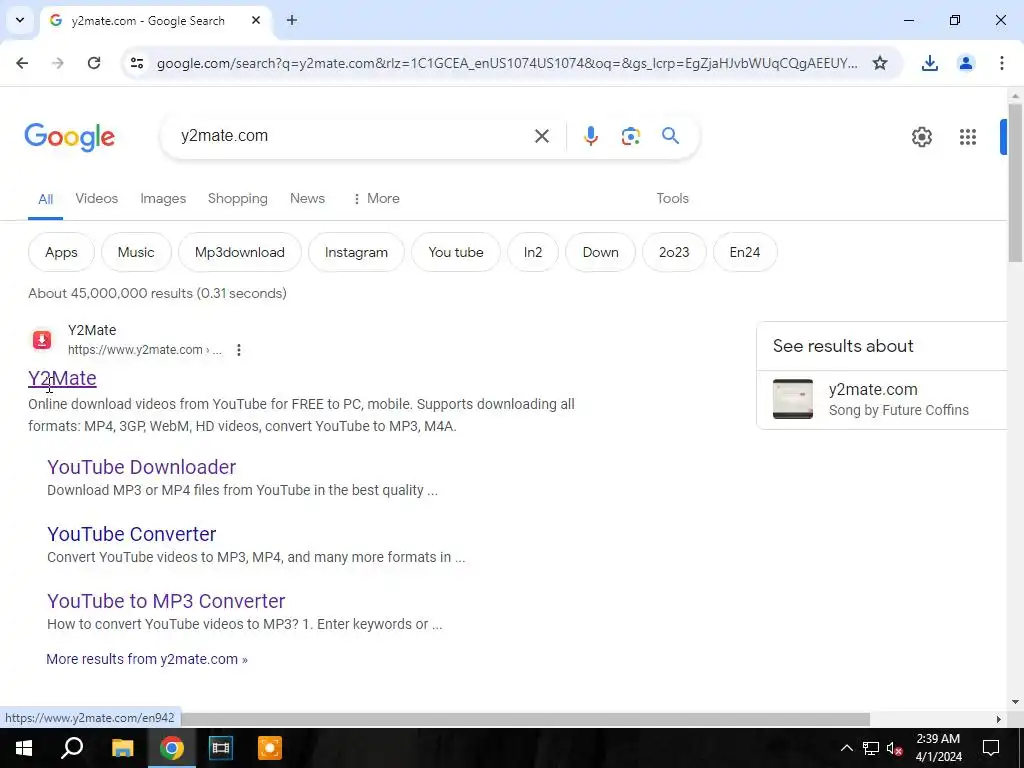This screenshot has height=768, width=1024.
Task: Open the YouTube Converter sitelink
Action: [x=131, y=534]
